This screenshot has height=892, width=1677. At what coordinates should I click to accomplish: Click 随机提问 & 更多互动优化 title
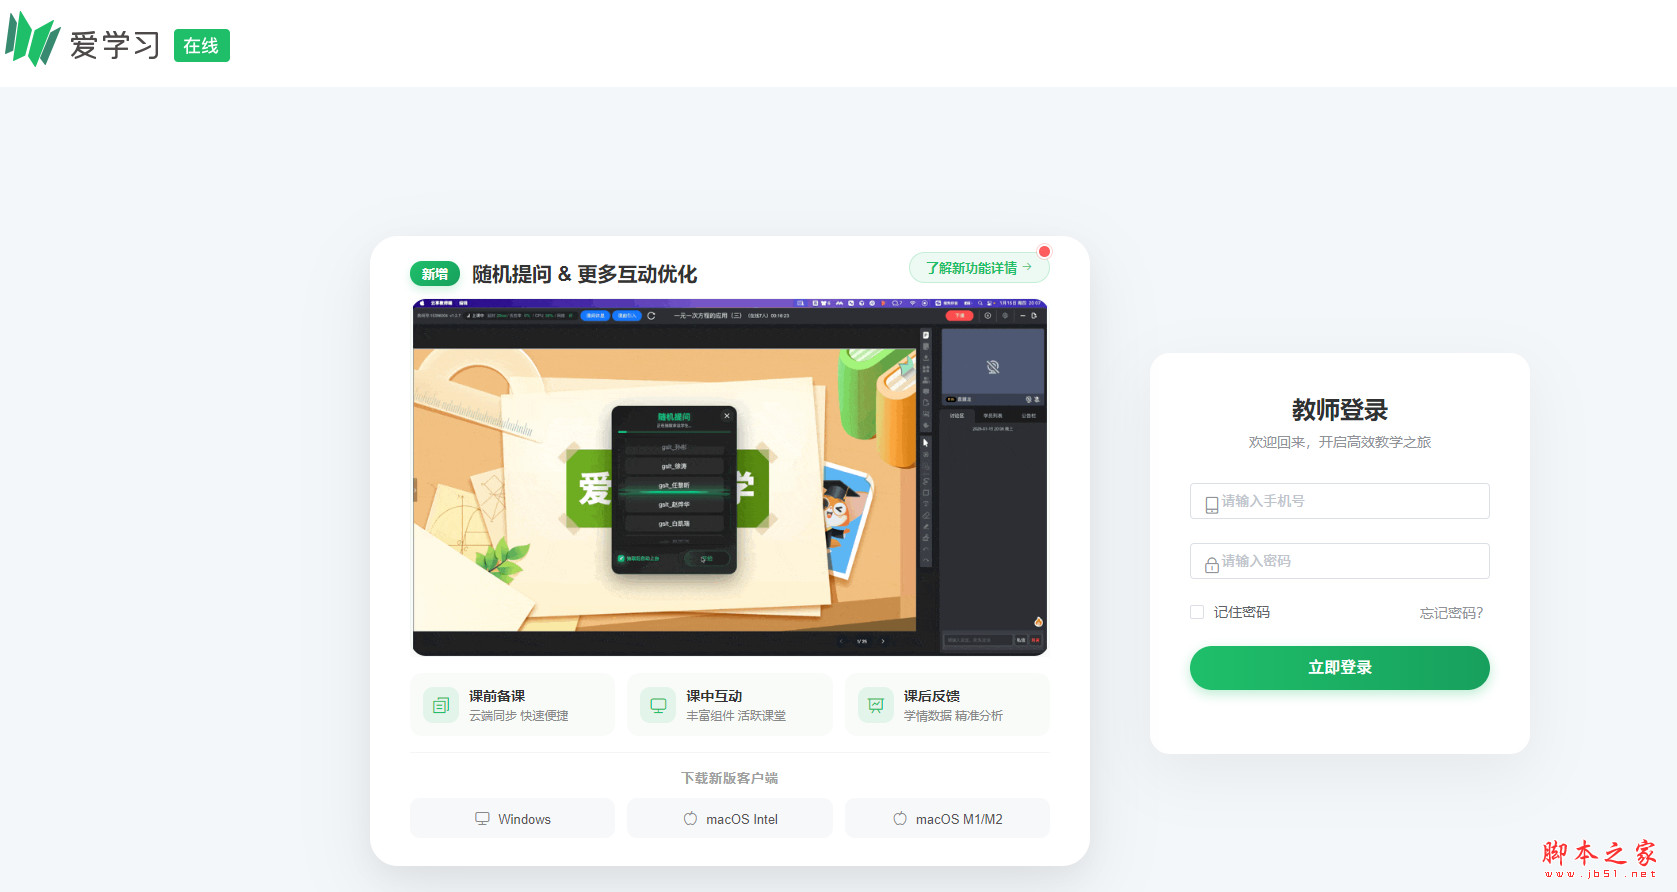(585, 274)
